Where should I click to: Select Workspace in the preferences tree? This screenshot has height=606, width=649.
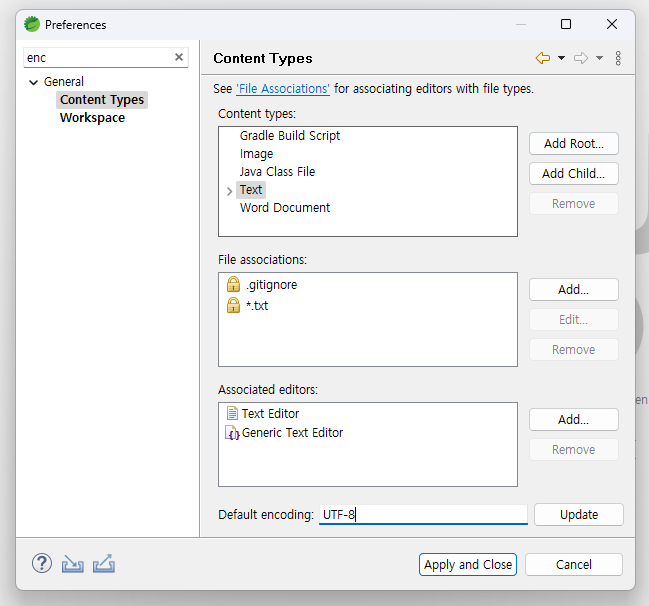pyautogui.click(x=92, y=118)
